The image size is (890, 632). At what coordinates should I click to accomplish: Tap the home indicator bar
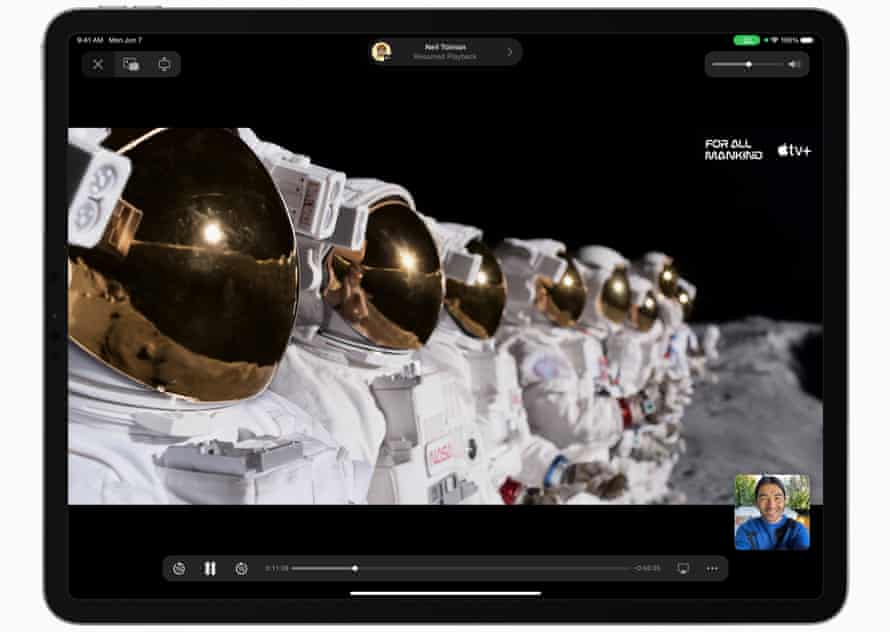pyautogui.click(x=445, y=592)
